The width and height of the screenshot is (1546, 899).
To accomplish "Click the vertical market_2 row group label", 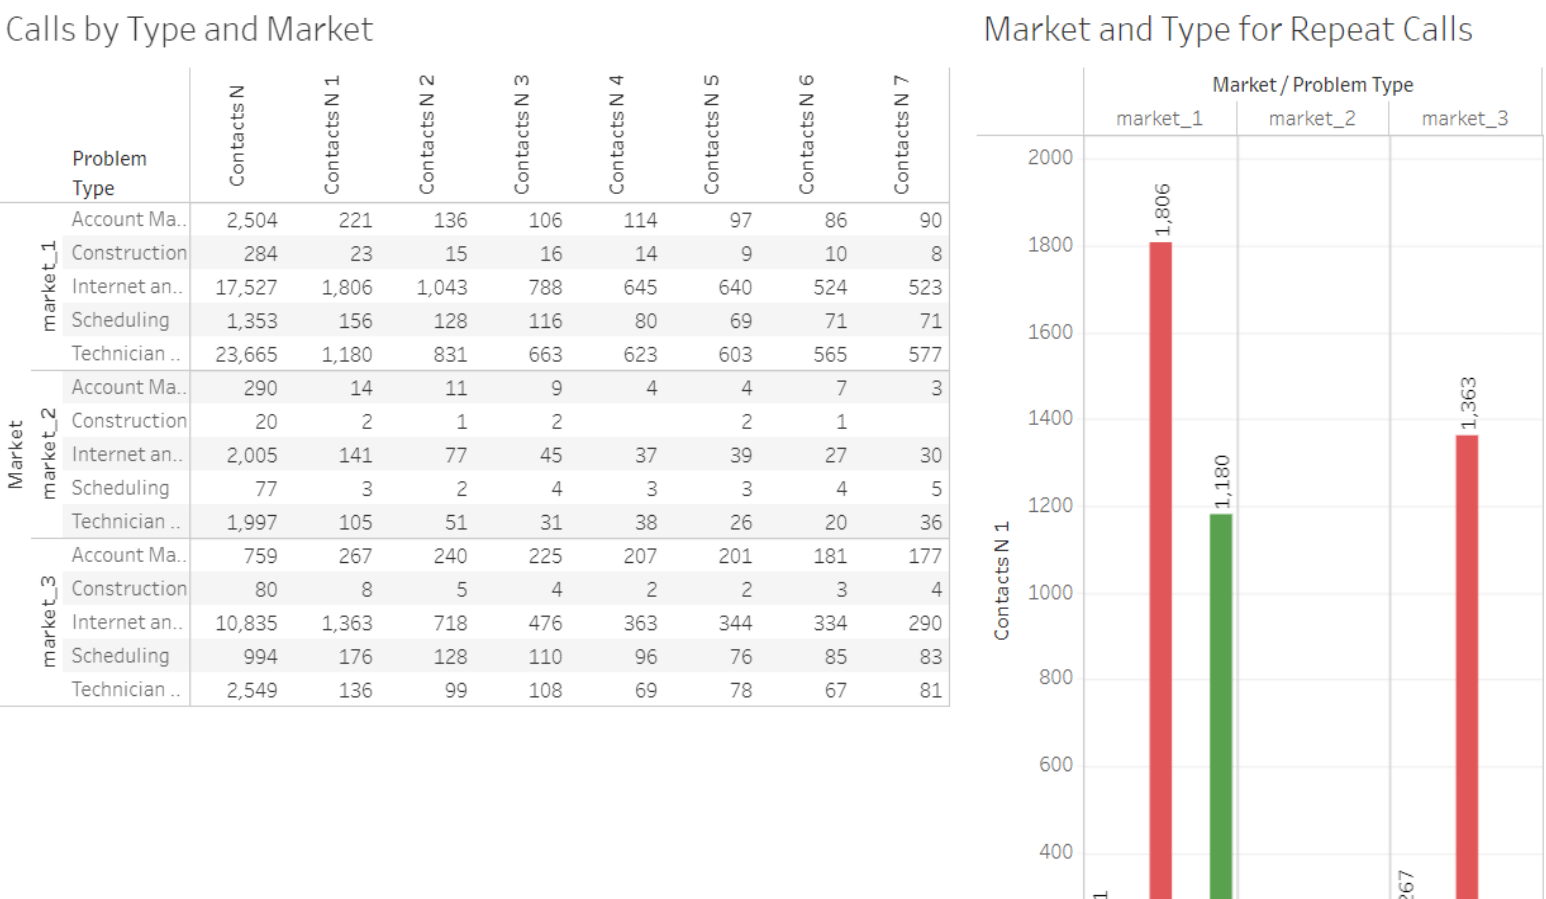I will click(48, 454).
